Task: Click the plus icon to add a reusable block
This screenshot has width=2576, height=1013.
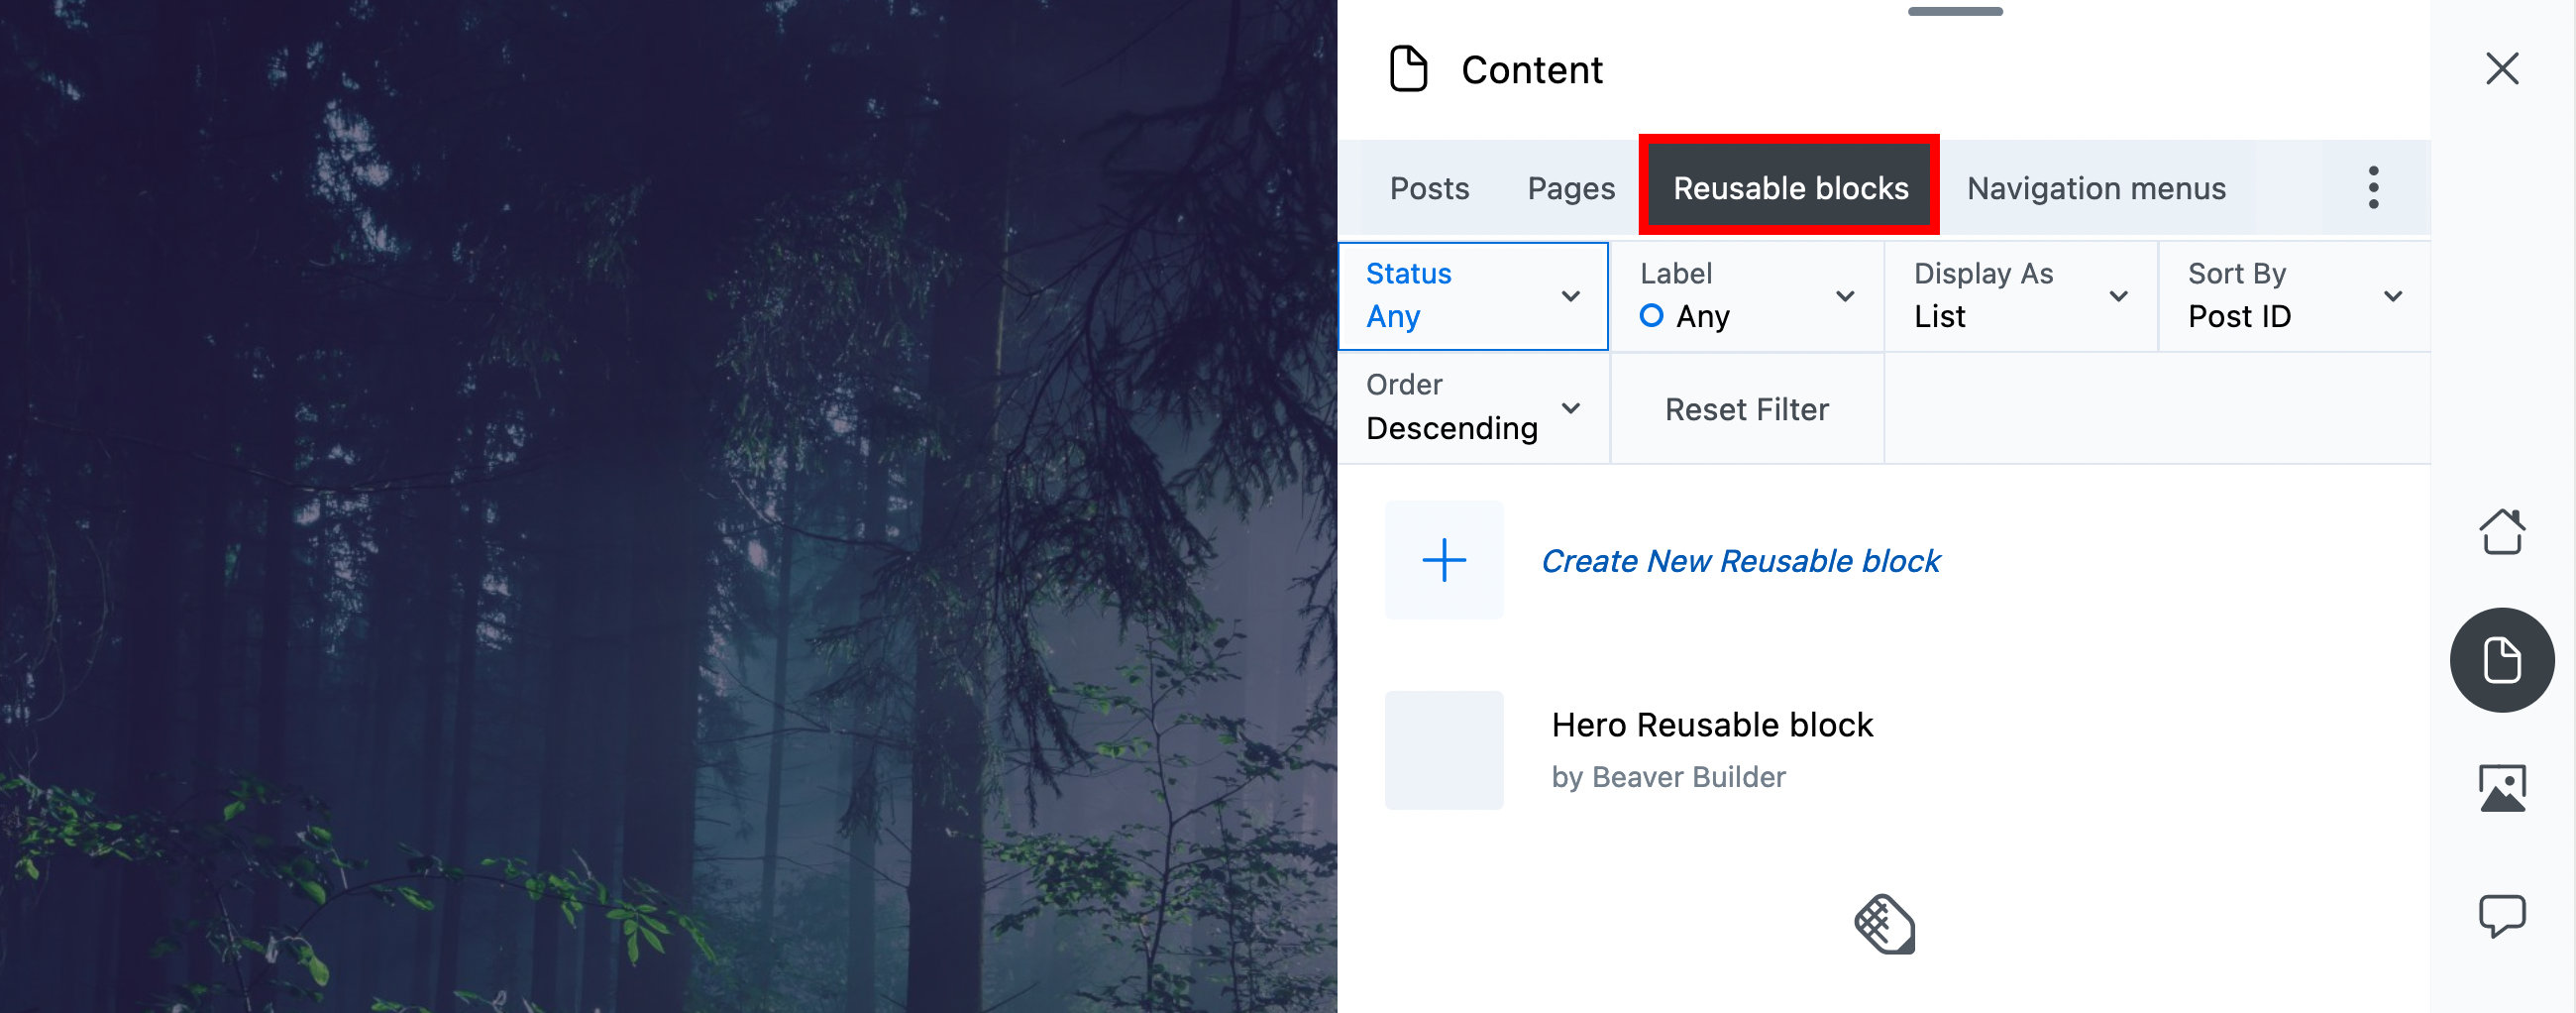Action: click(x=1443, y=560)
